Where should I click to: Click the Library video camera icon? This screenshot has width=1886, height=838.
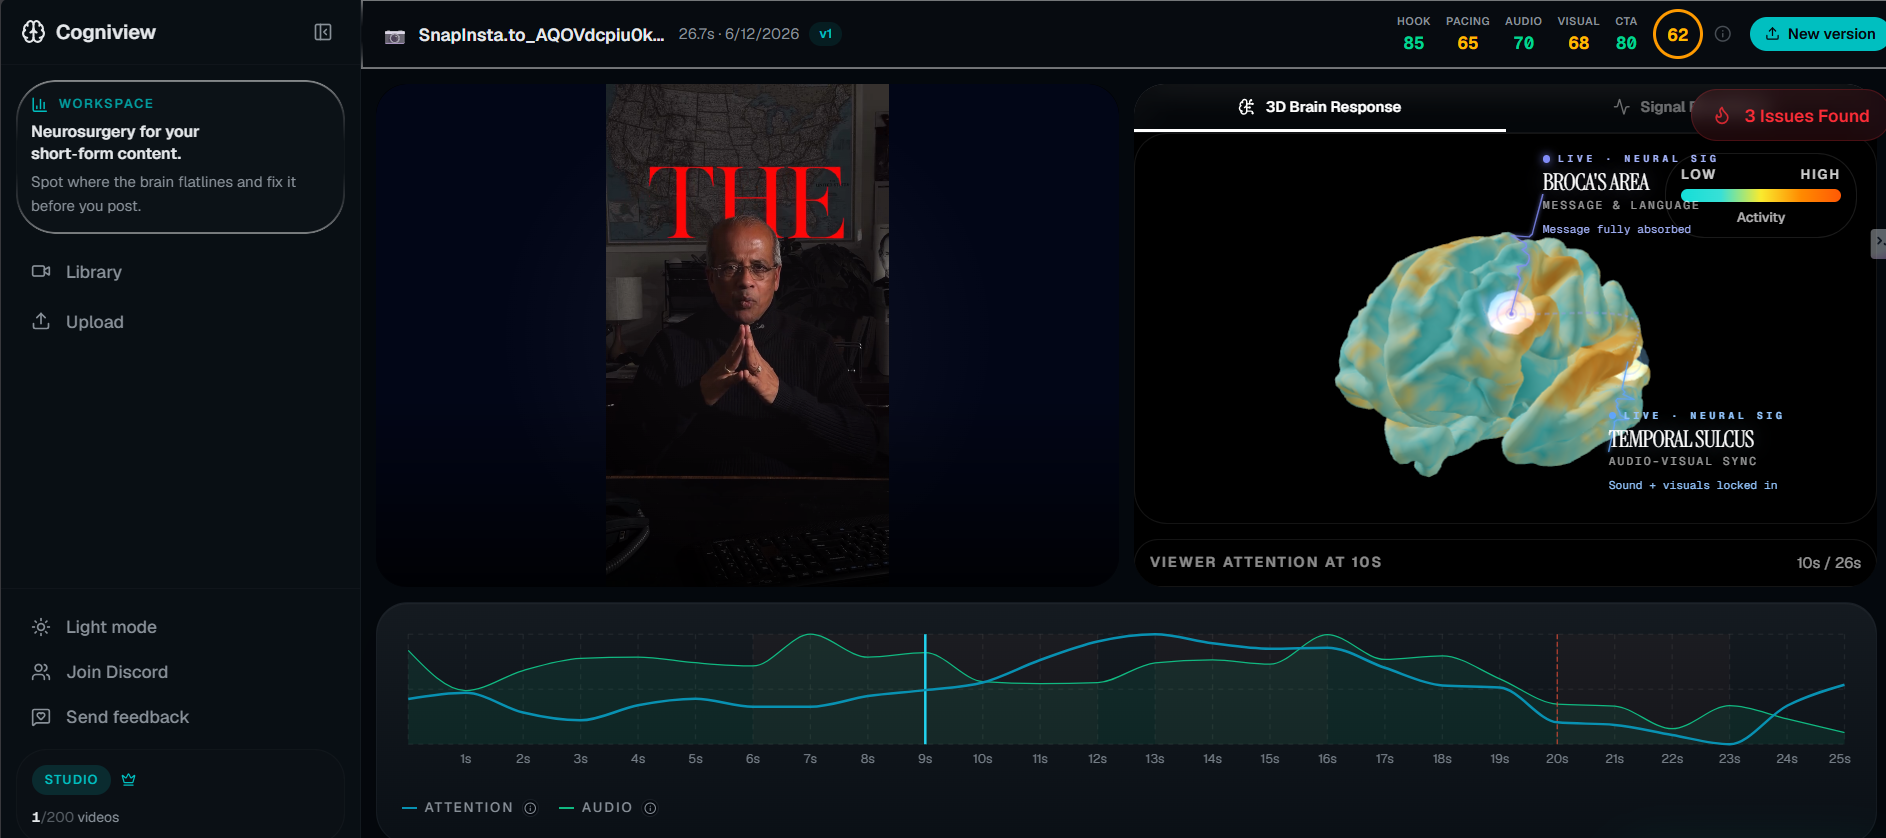coord(41,271)
